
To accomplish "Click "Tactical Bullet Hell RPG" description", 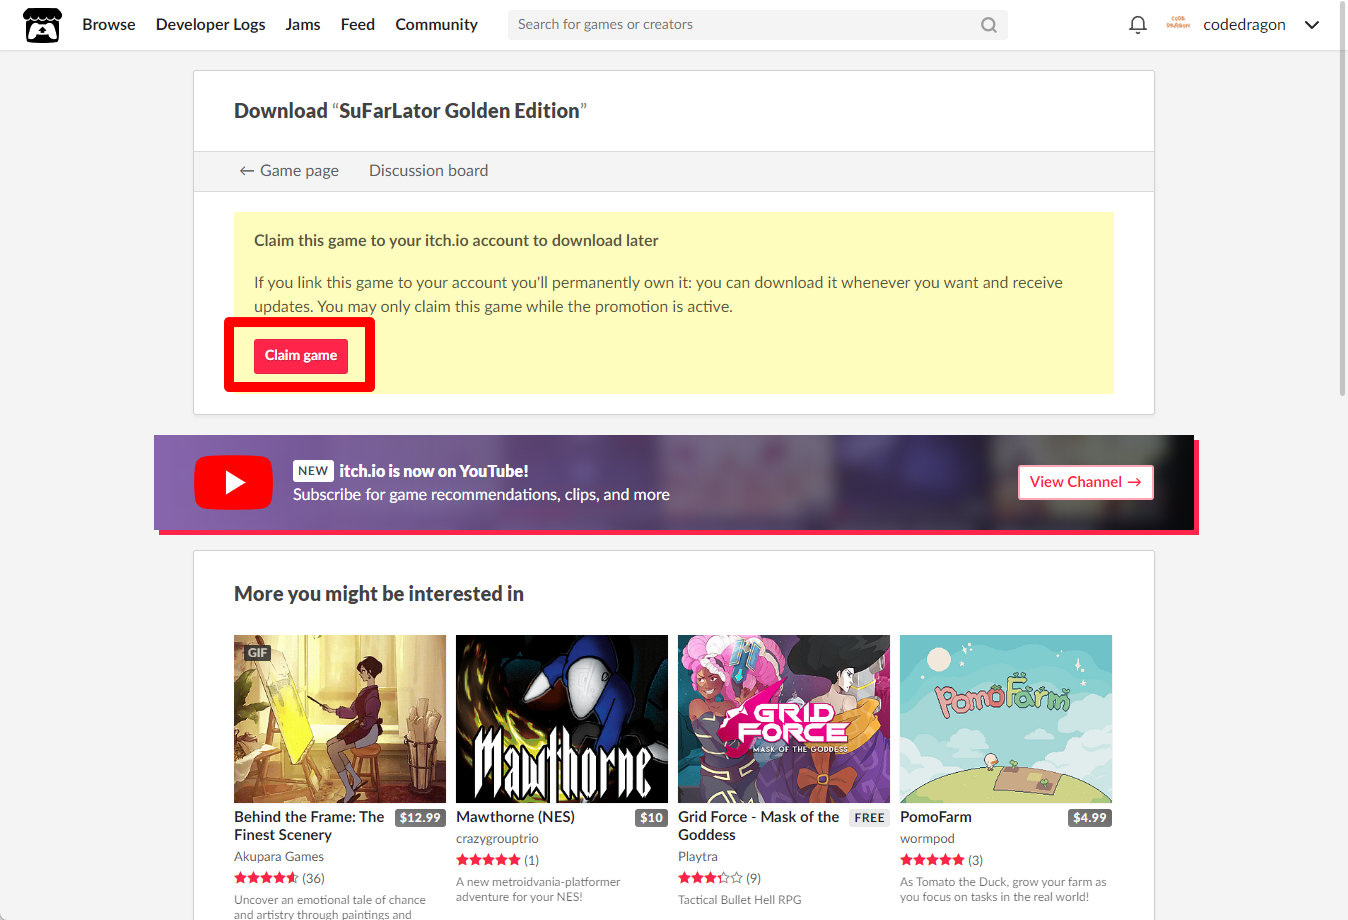I will pos(740,900).
